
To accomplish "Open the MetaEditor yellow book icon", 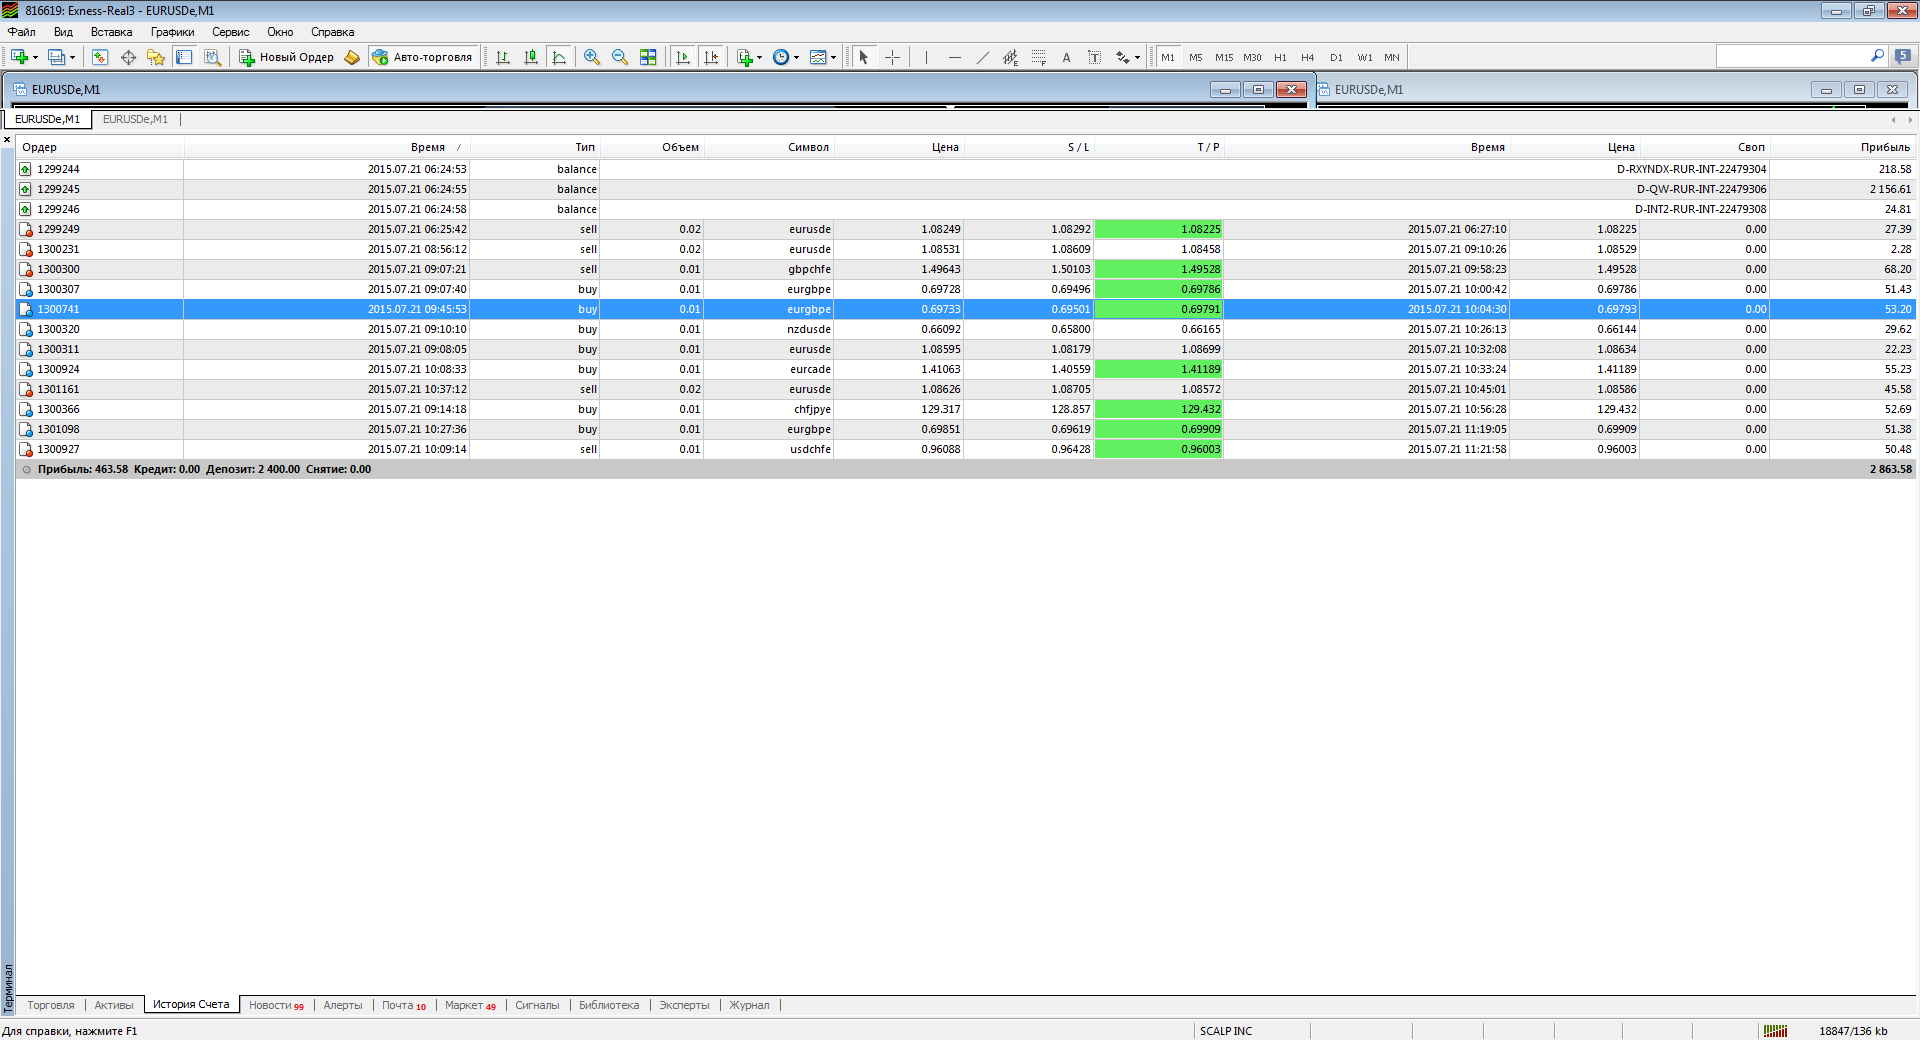I will [x=352, y=57].
